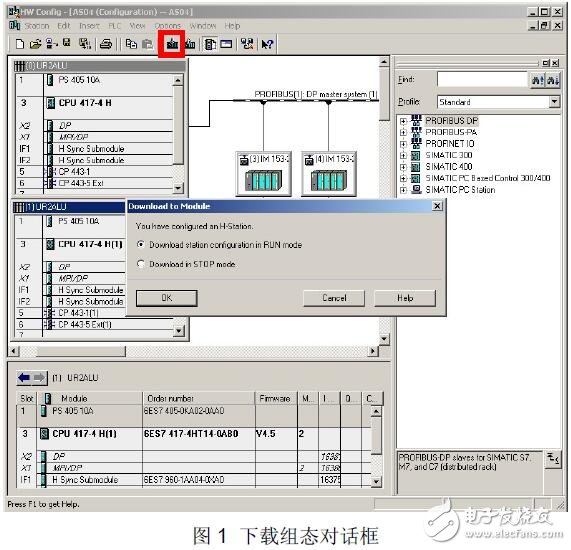
Task: Click the Order number column header
Action: coord(198,398)
